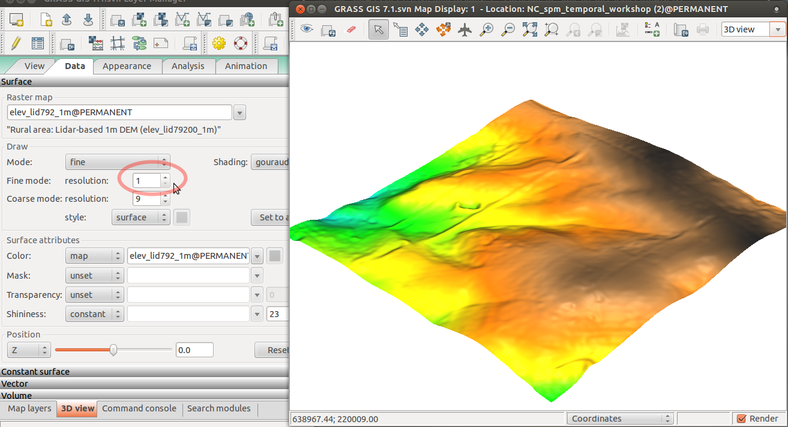Open the help lifebuoy icon
The width and height of the screenshot is (788, 427).
pyautogui.click(x=241, y=44)
